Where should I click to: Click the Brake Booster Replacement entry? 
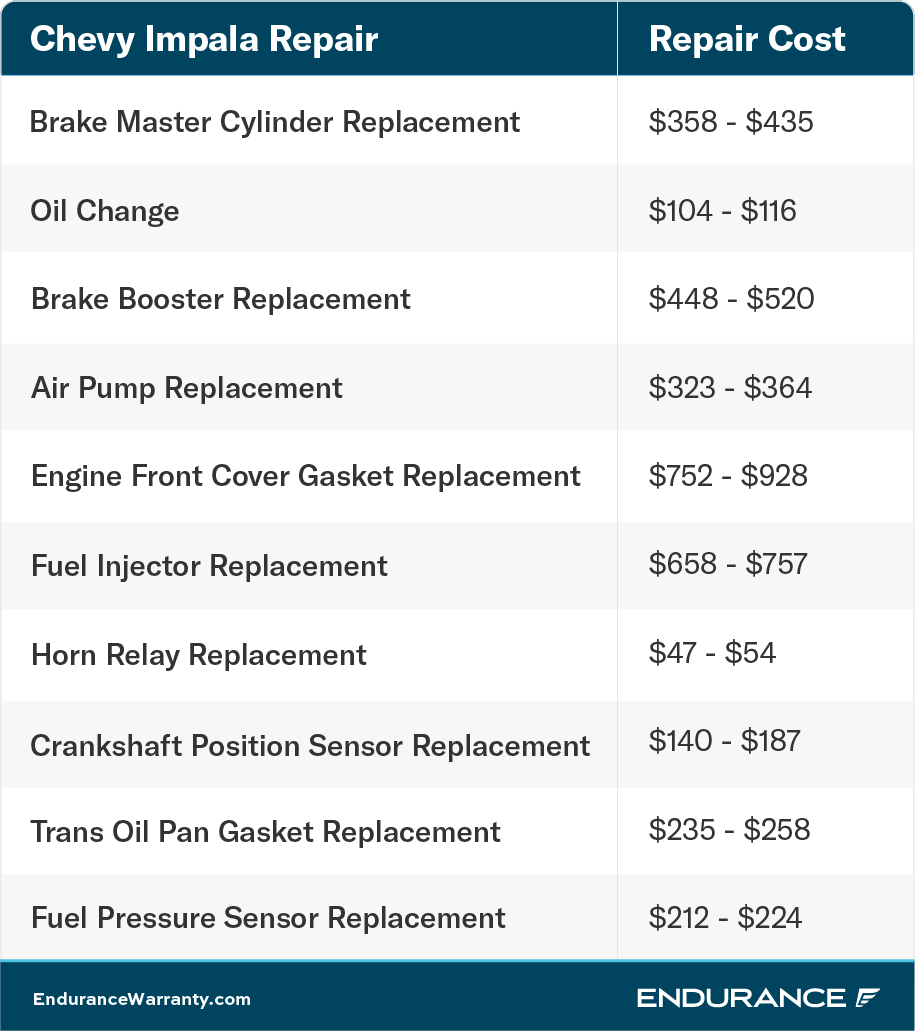(220, 299)
